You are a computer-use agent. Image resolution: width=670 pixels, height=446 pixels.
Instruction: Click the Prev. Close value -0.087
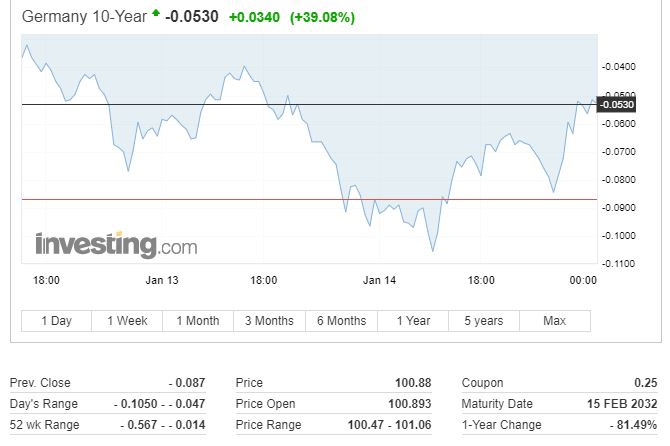(187, 383)
